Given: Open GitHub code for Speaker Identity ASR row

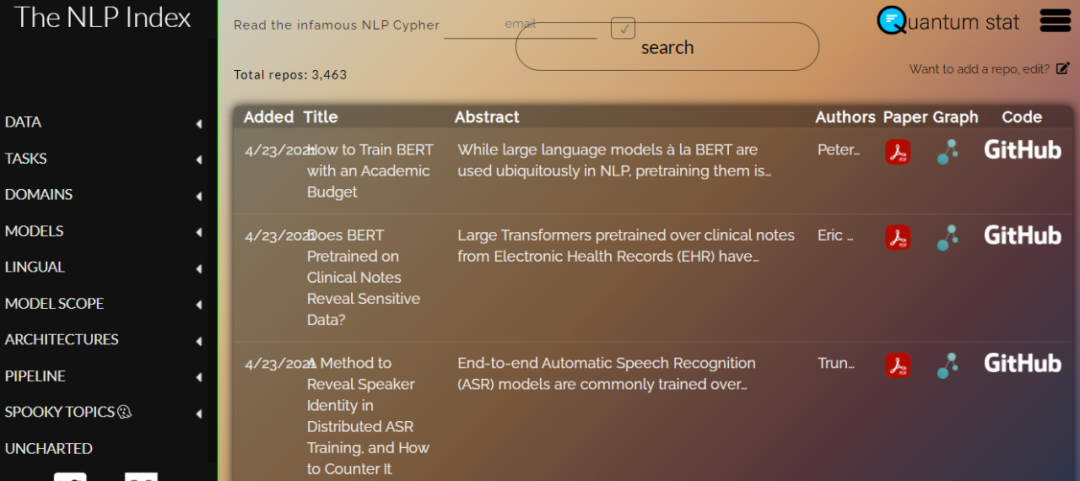Looking at the screenshot, I should 1022,363.
